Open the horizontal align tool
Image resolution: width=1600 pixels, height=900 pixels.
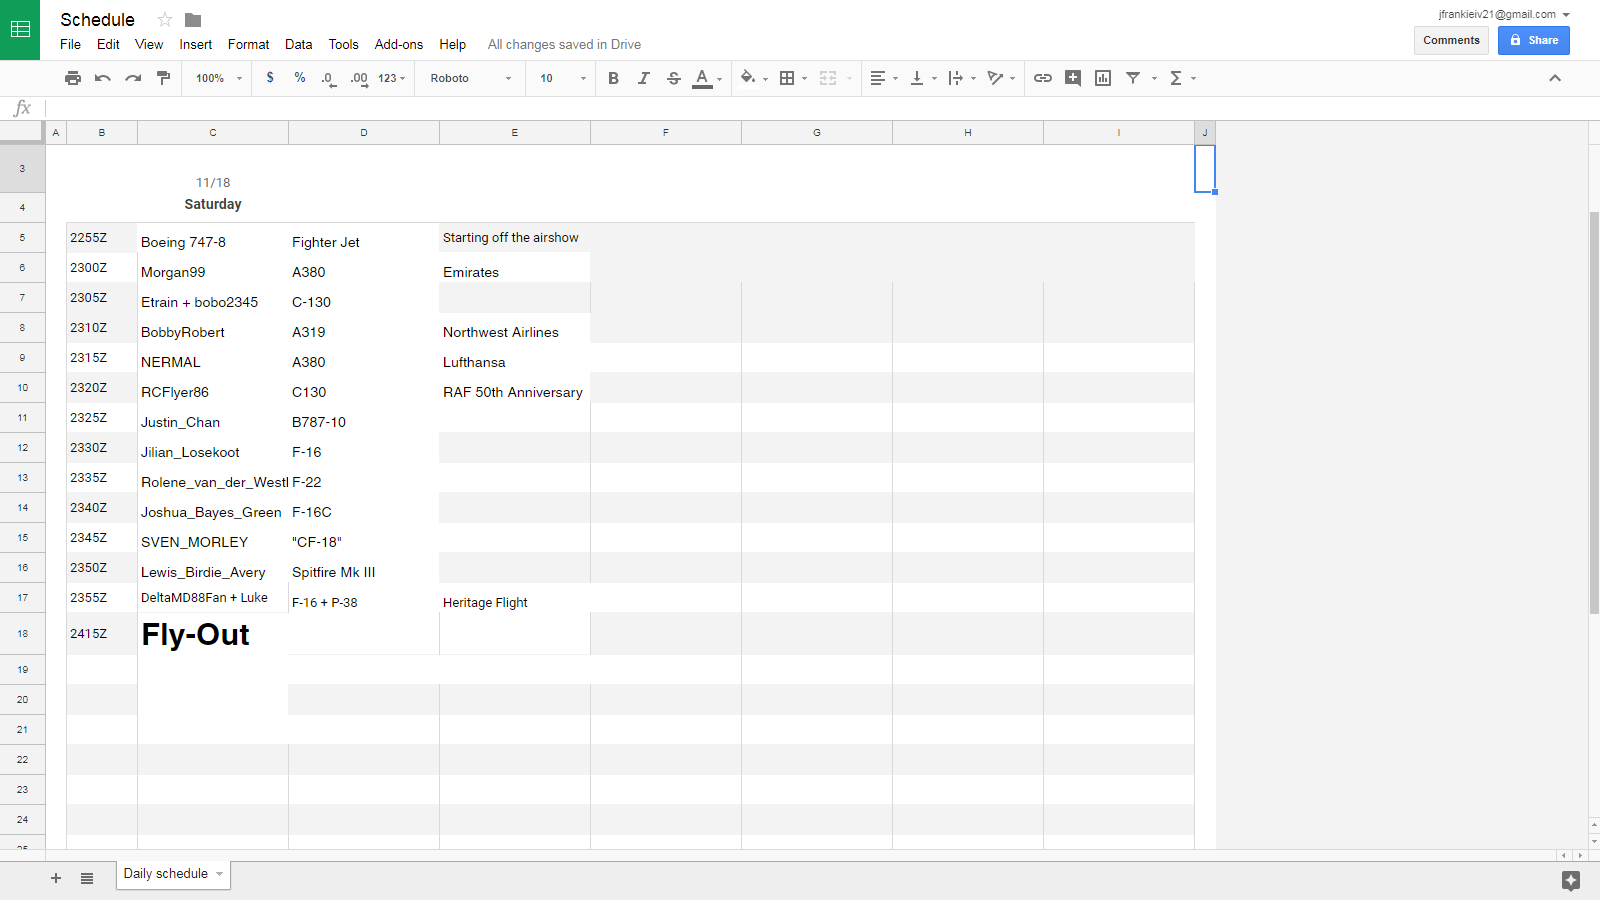pos(878,78)
